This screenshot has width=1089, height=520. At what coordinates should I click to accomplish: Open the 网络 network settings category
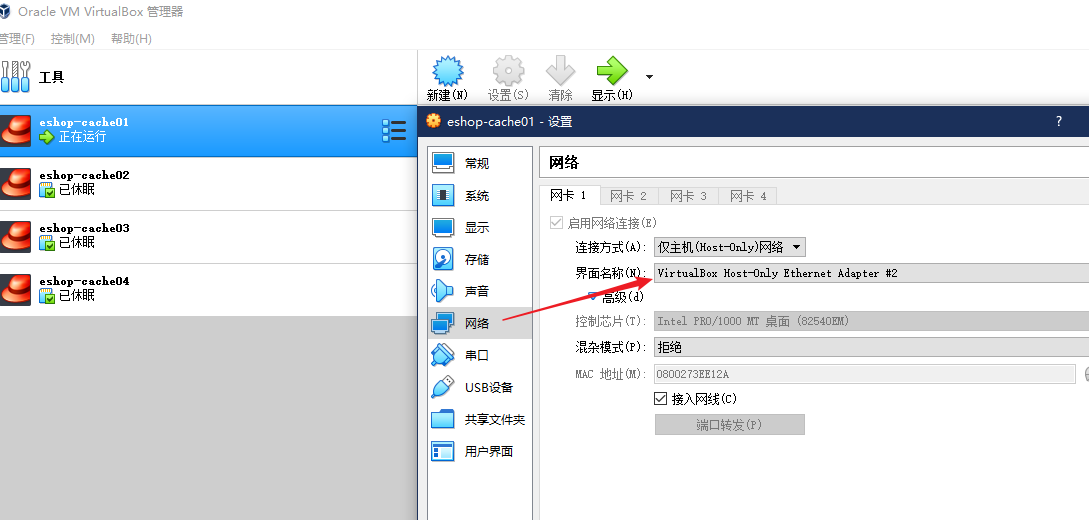point(480,324)
